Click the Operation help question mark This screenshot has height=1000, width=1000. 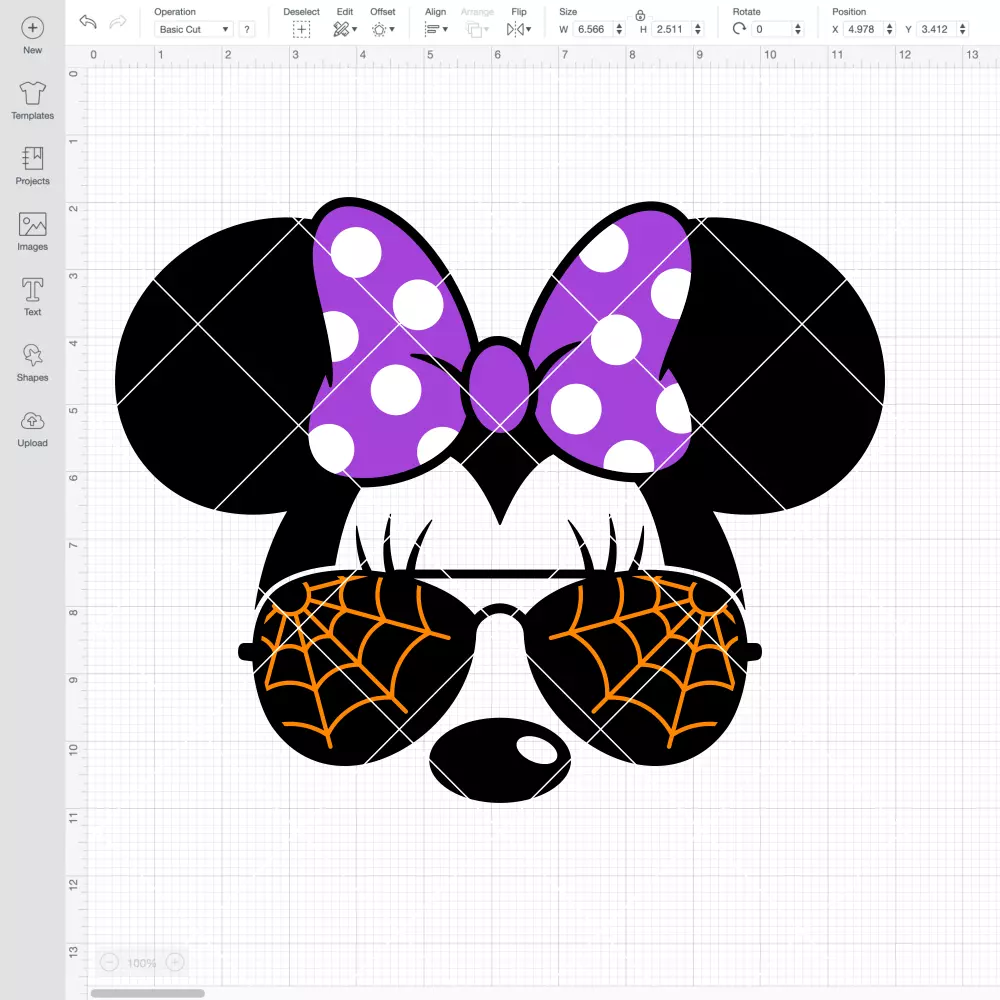click(x=247, y=29)
